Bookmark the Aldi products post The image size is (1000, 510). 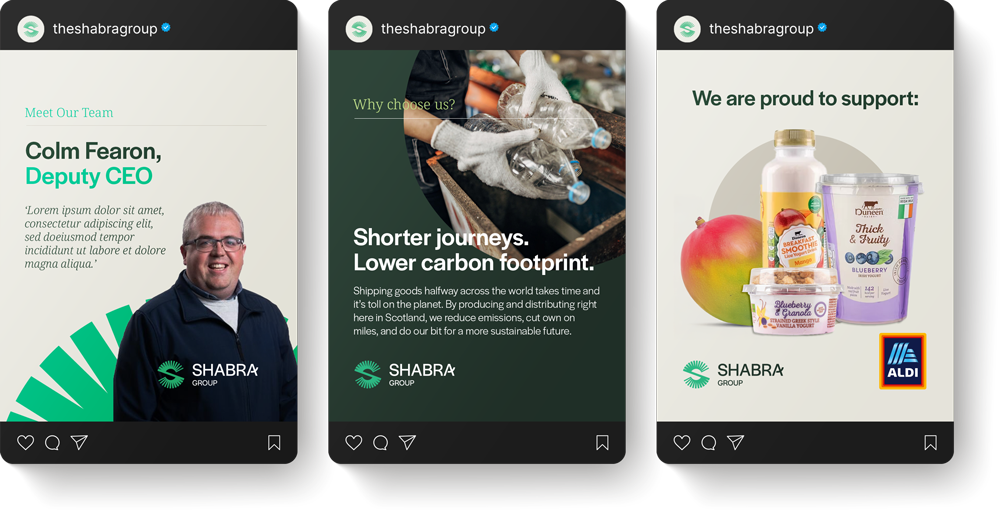click(x=930, y=442)
